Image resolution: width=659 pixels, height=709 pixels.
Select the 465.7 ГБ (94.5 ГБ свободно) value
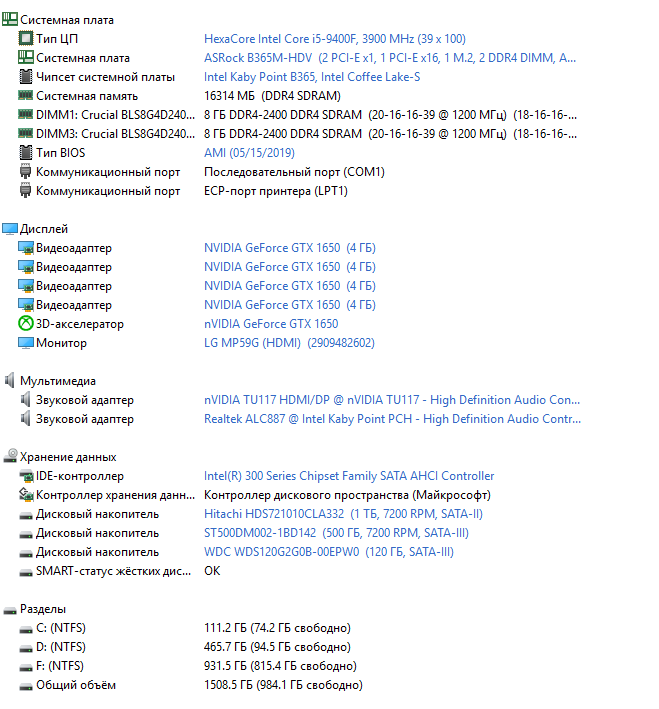277,647
